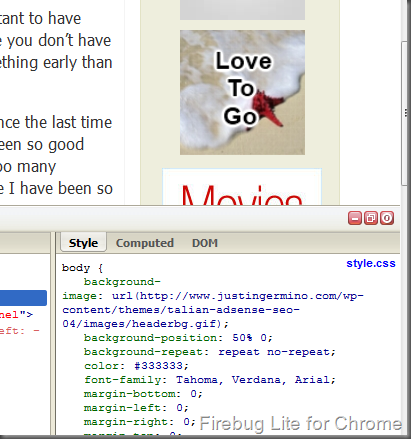This screenshot has height=439, width=411.
Task: Click the margin-right property line
Action: click(x=140, y=422)
